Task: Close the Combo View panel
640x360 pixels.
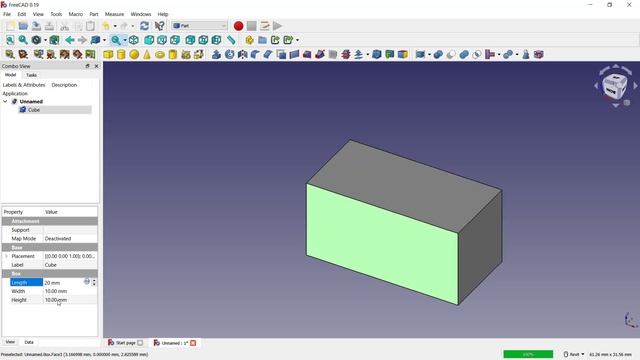Action: click(96, 66)
